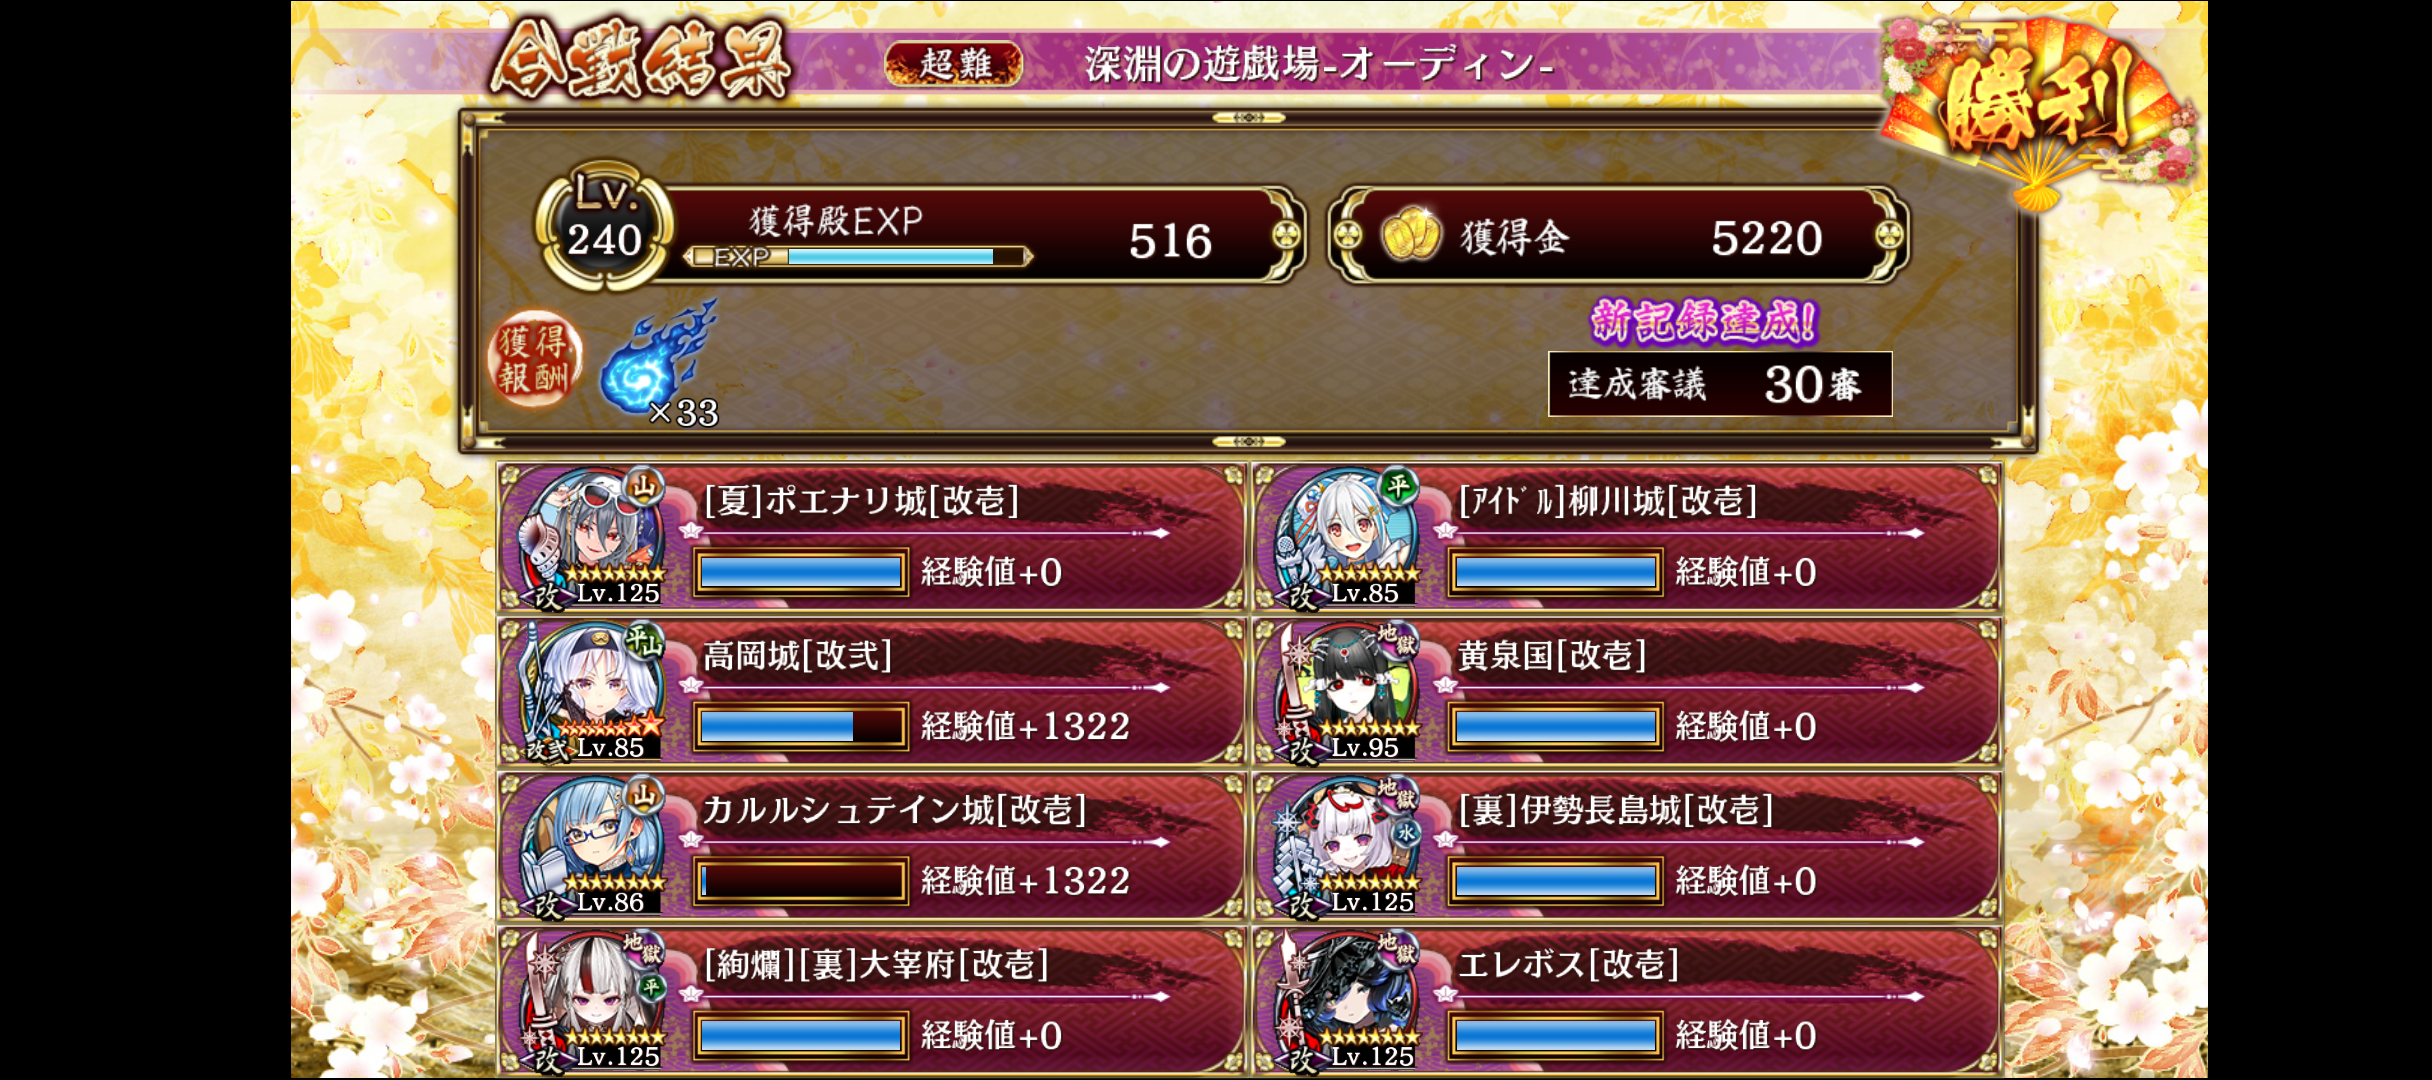Click the player Lv. 240 badge
Viewport: 2432px width, 1080px height.
pyautogui.click(x=604, y=228)
